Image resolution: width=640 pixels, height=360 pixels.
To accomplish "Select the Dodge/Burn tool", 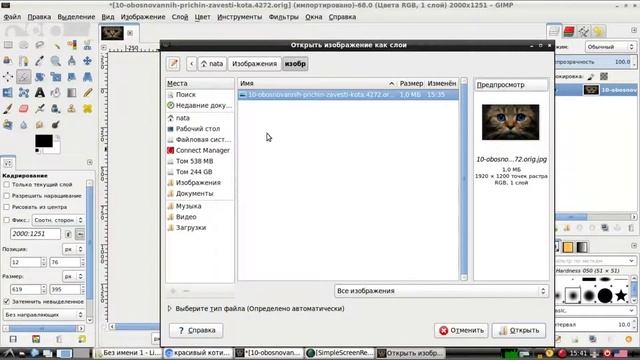I will tap(56, 124).
